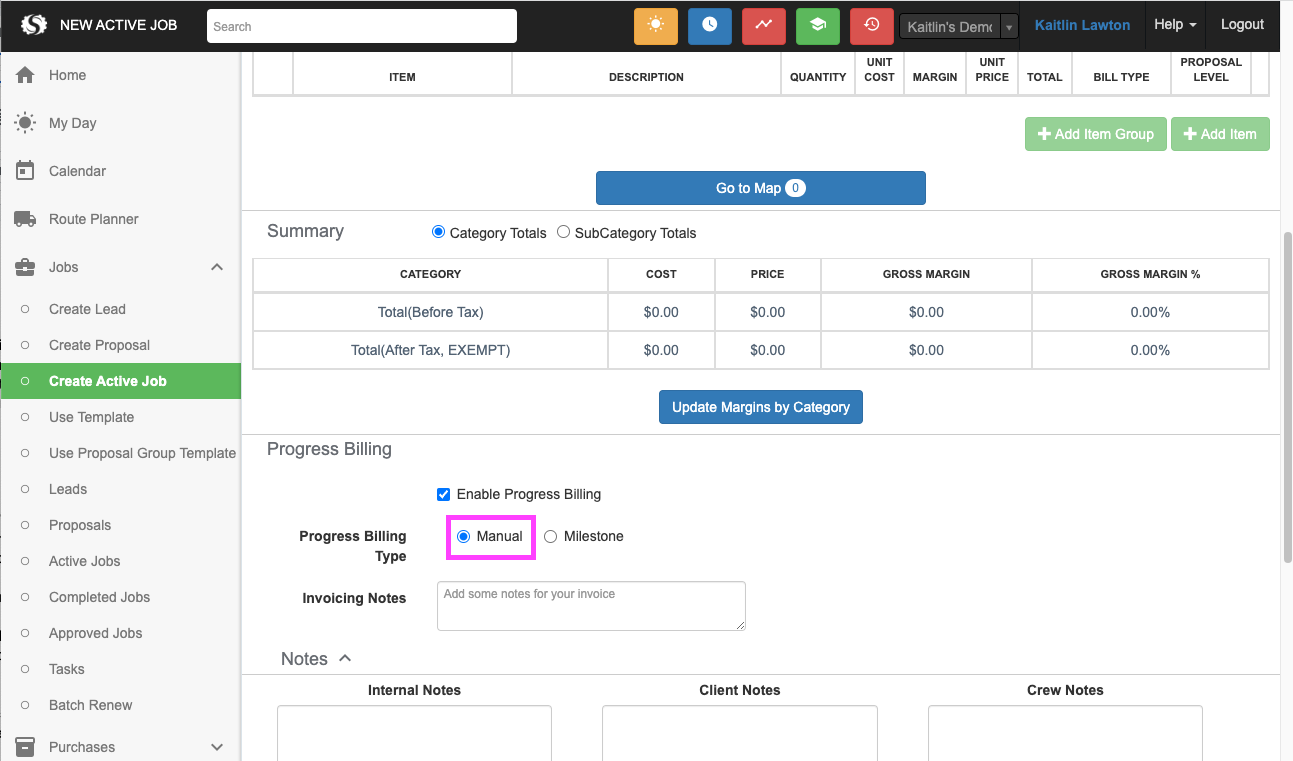Click Update Margins by Category button
Viewport: 1293px width, 761px height.
click(x=761, y=407)
